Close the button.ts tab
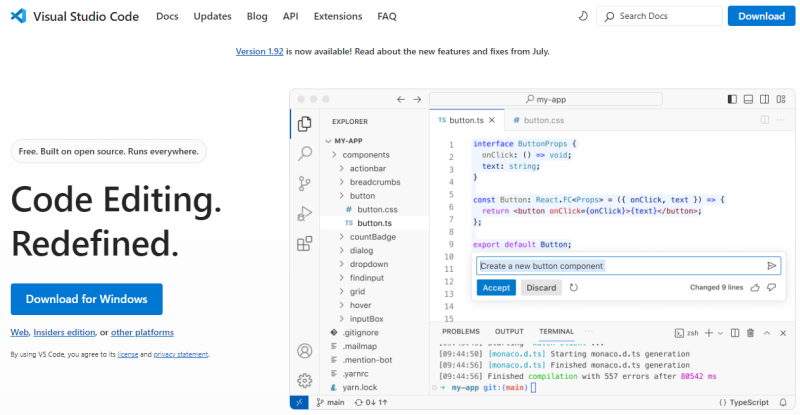The height and width of the screenshot is (415, 800). (x=492, y=120)
